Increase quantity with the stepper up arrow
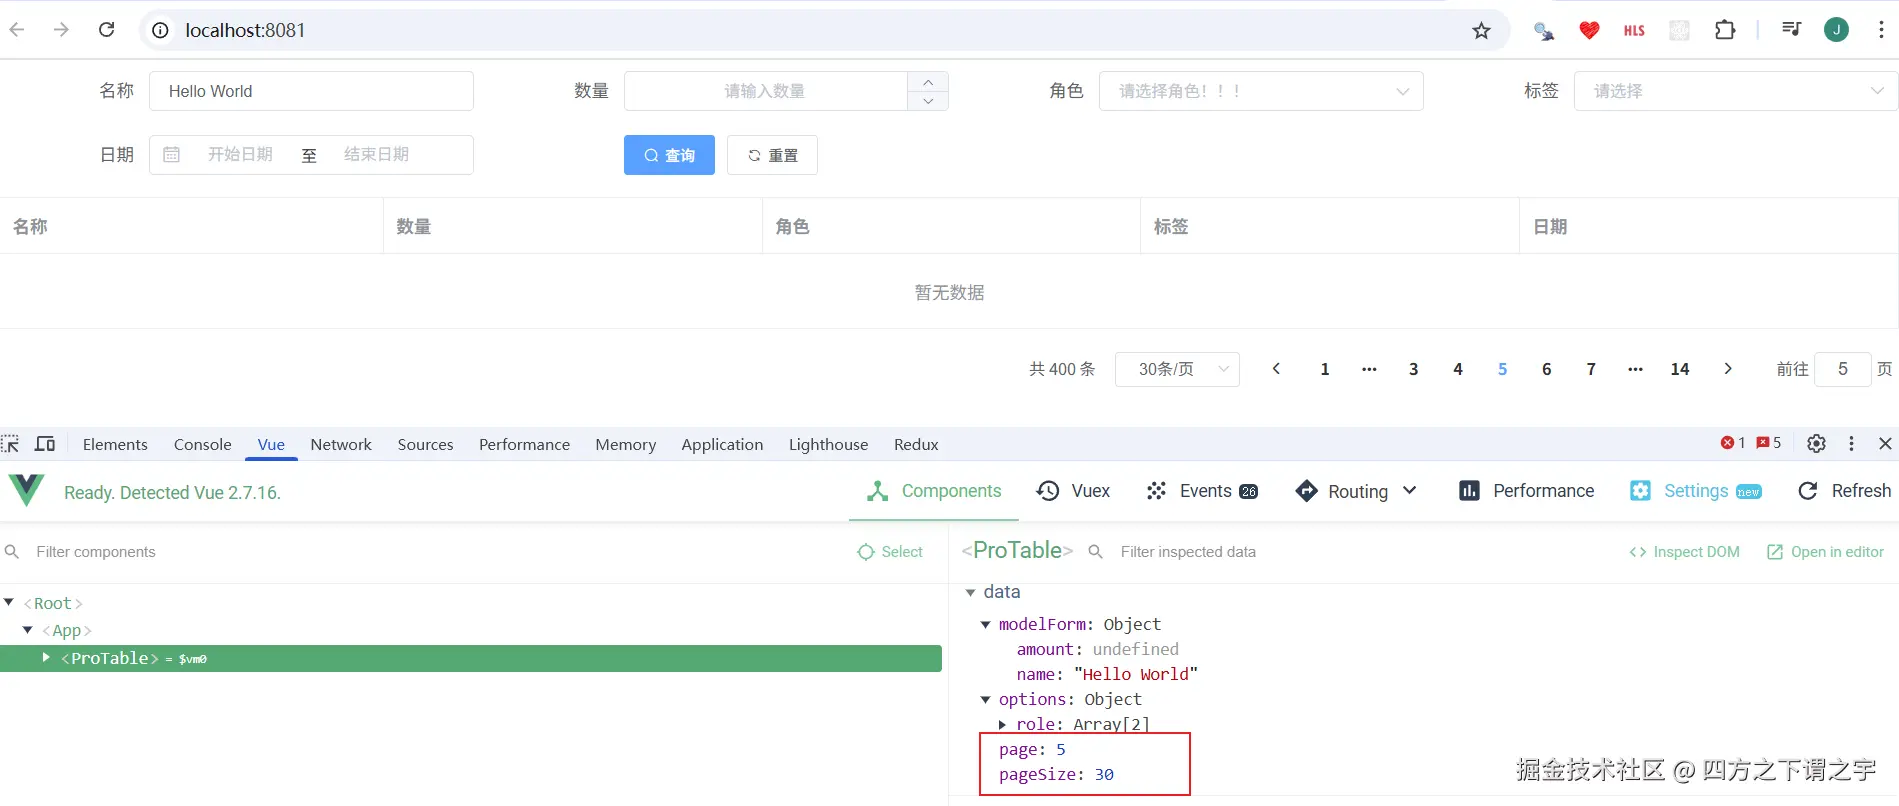This screenshot has width=1899, height=806. click(928, 82)
